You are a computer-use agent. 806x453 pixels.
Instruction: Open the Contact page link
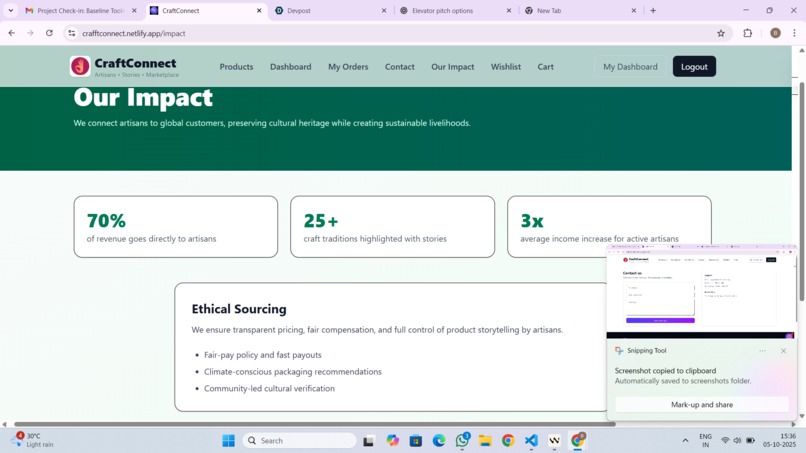click(x=399, y=67)
